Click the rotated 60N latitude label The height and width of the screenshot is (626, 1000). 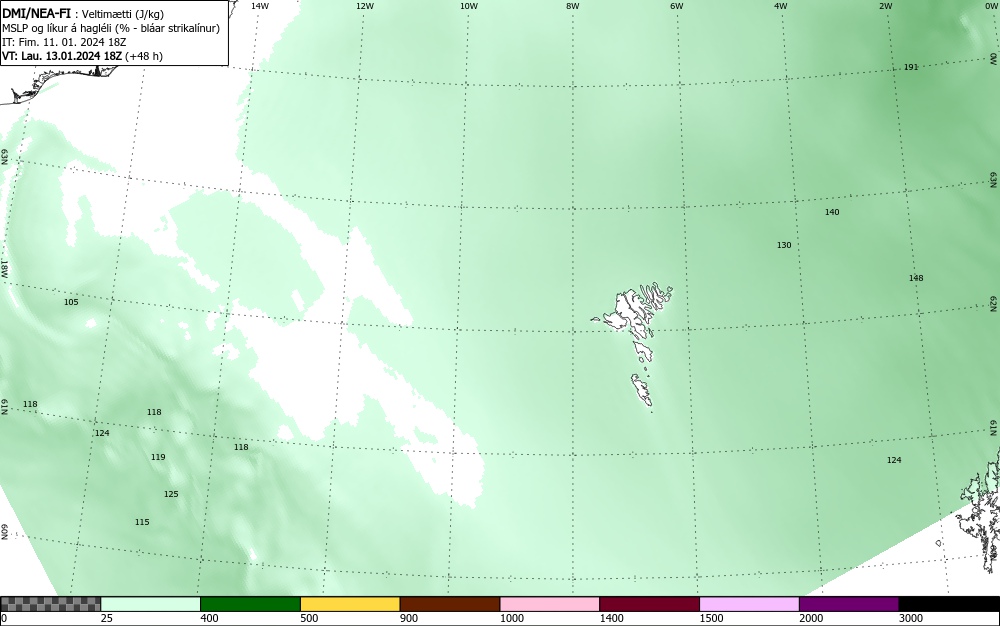click(x=4, y=532)
